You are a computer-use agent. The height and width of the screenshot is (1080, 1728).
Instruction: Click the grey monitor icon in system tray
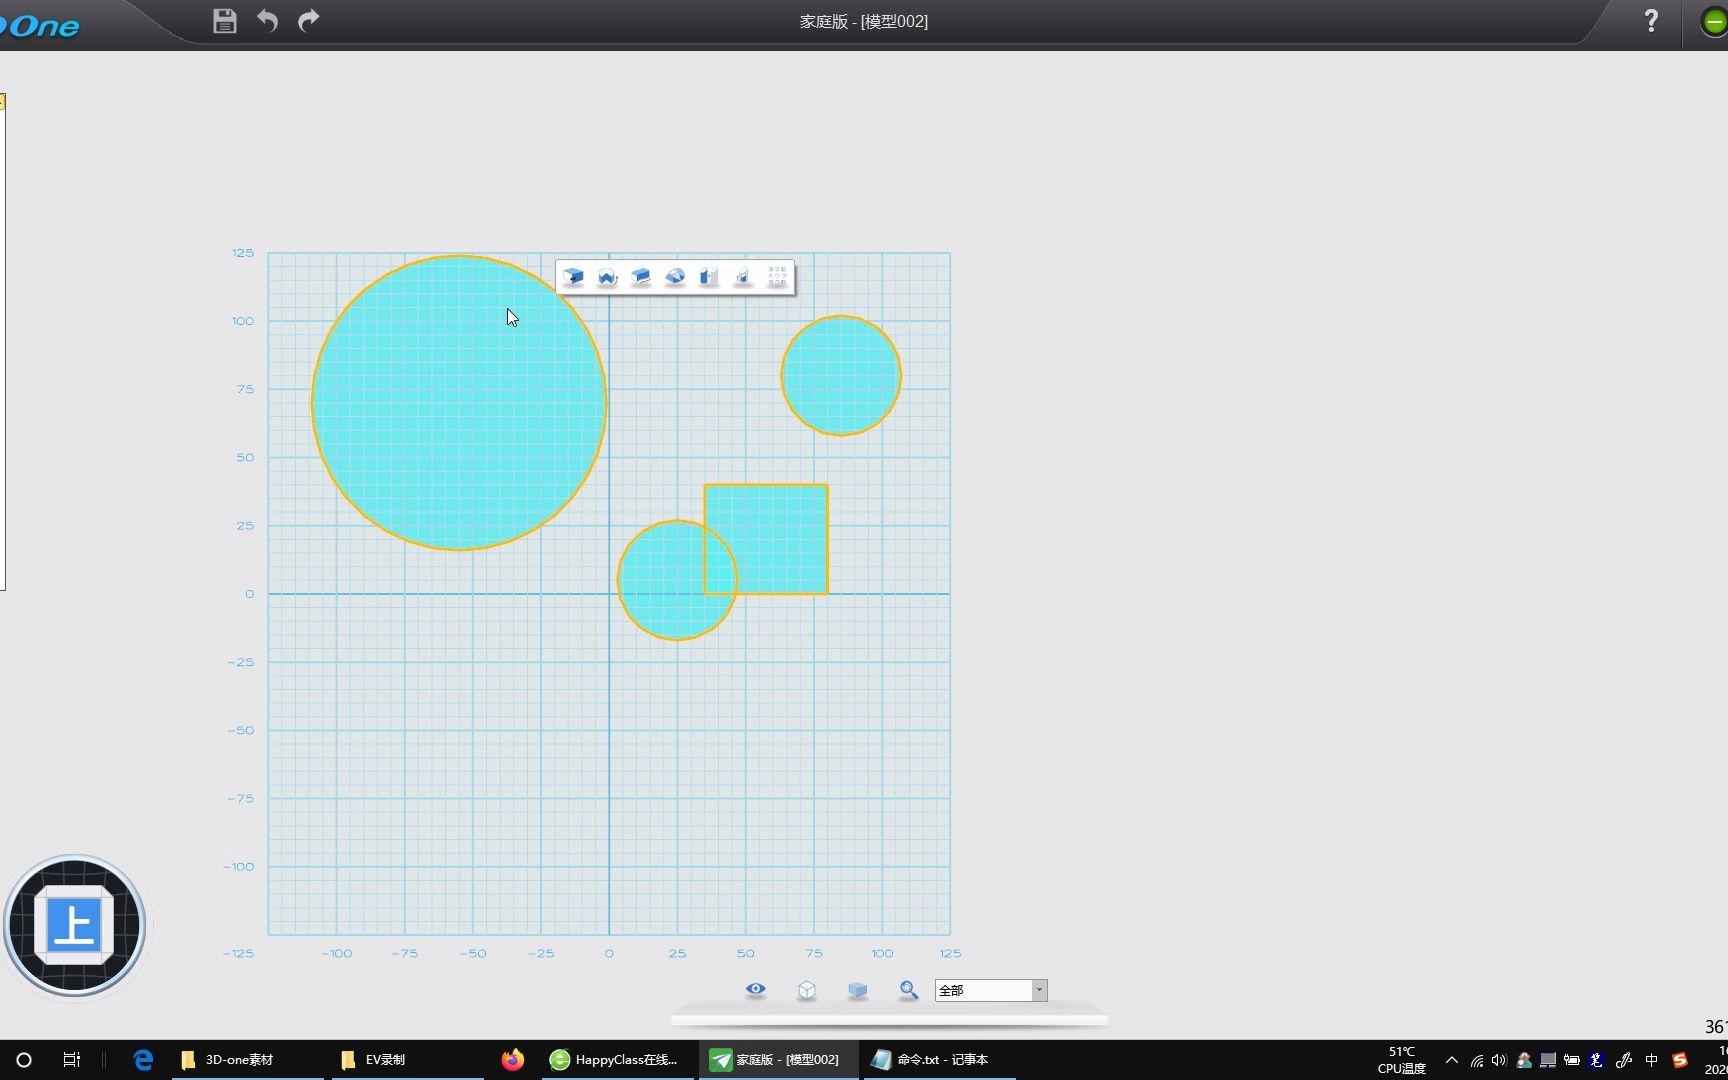[1548, 1060]
